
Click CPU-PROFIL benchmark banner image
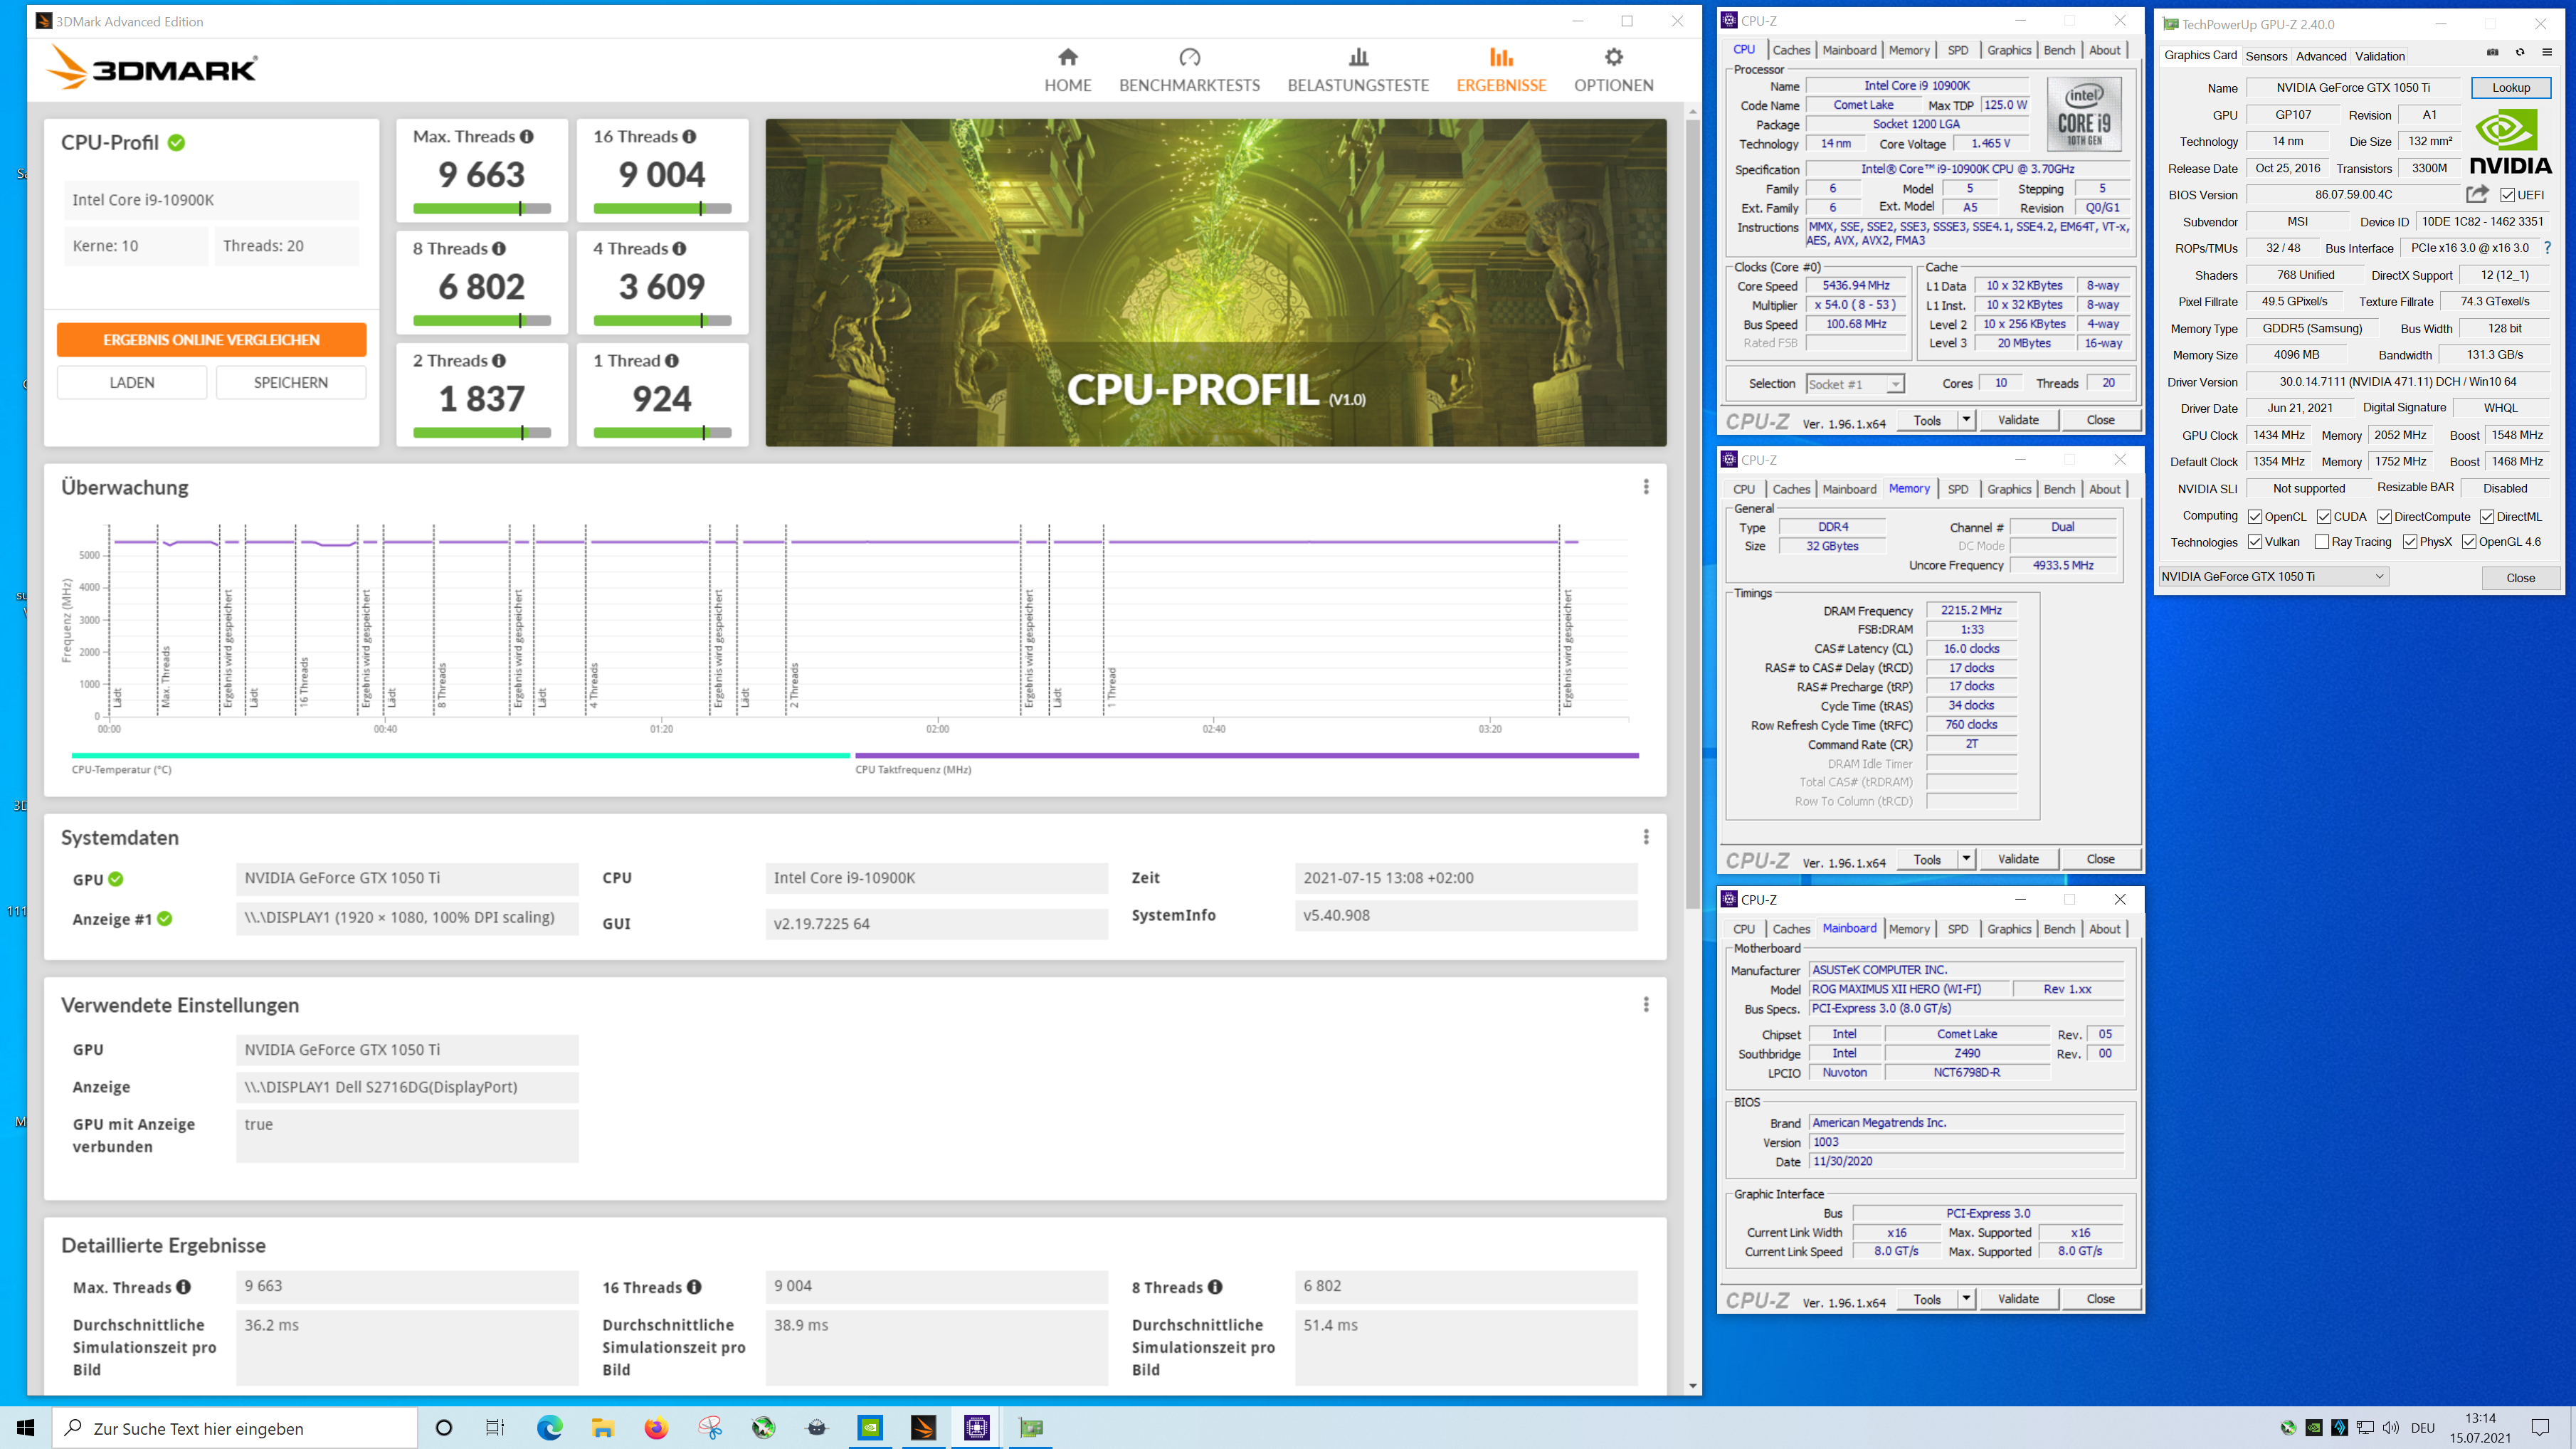coord(1215,282)
